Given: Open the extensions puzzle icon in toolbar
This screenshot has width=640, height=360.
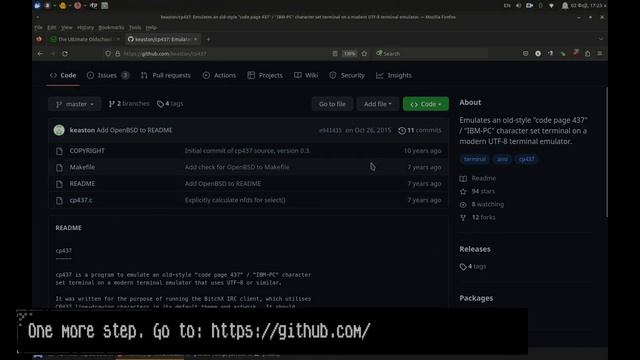Looking at the screenshot, I should (x=587, y=53).
